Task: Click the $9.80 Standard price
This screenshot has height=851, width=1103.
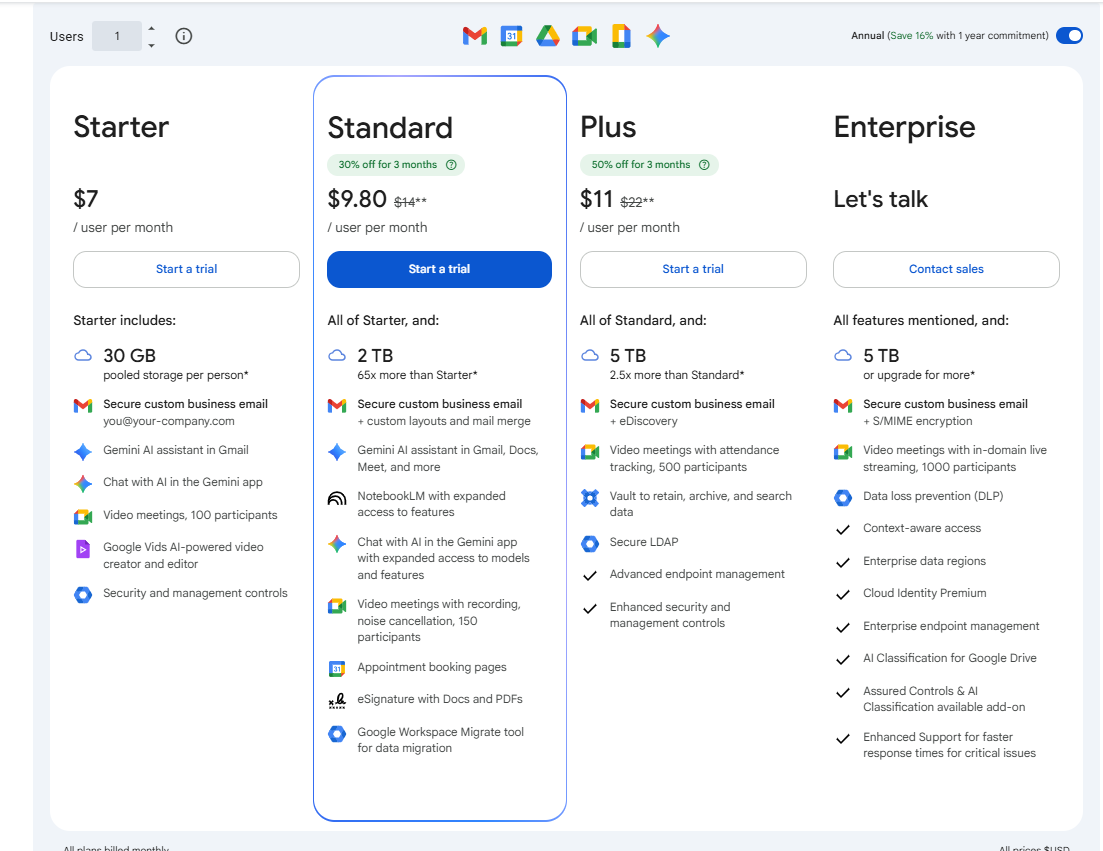Action: 357,199
